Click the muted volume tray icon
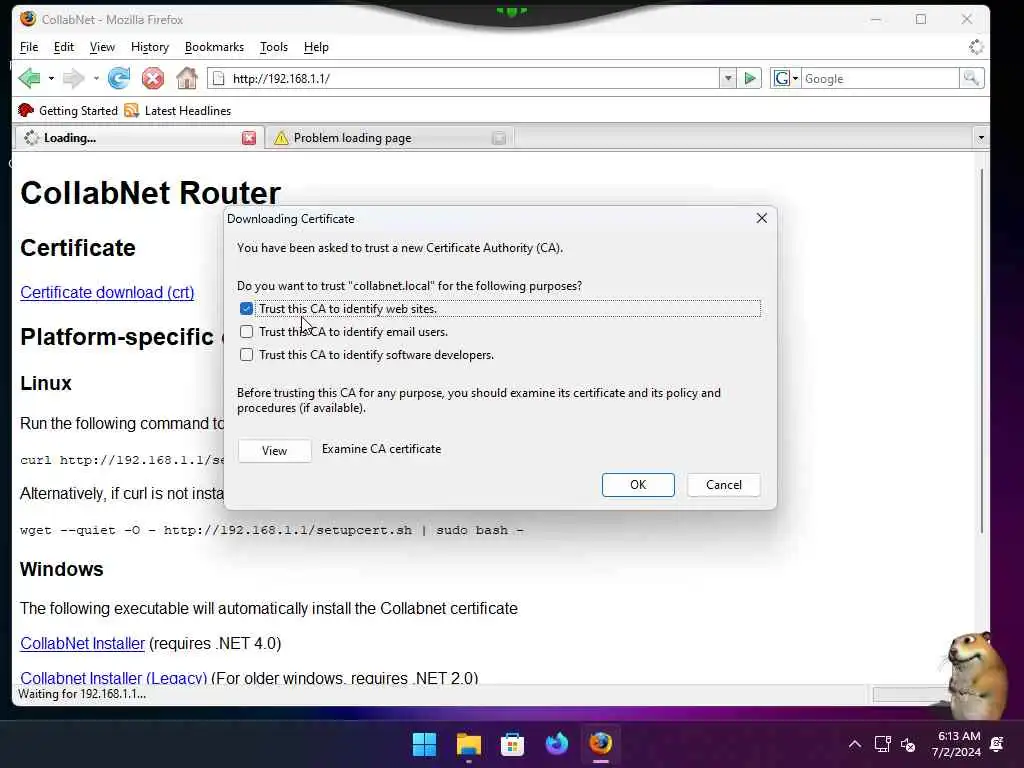This screenshot has width=1024, height=768. (908, 744)
